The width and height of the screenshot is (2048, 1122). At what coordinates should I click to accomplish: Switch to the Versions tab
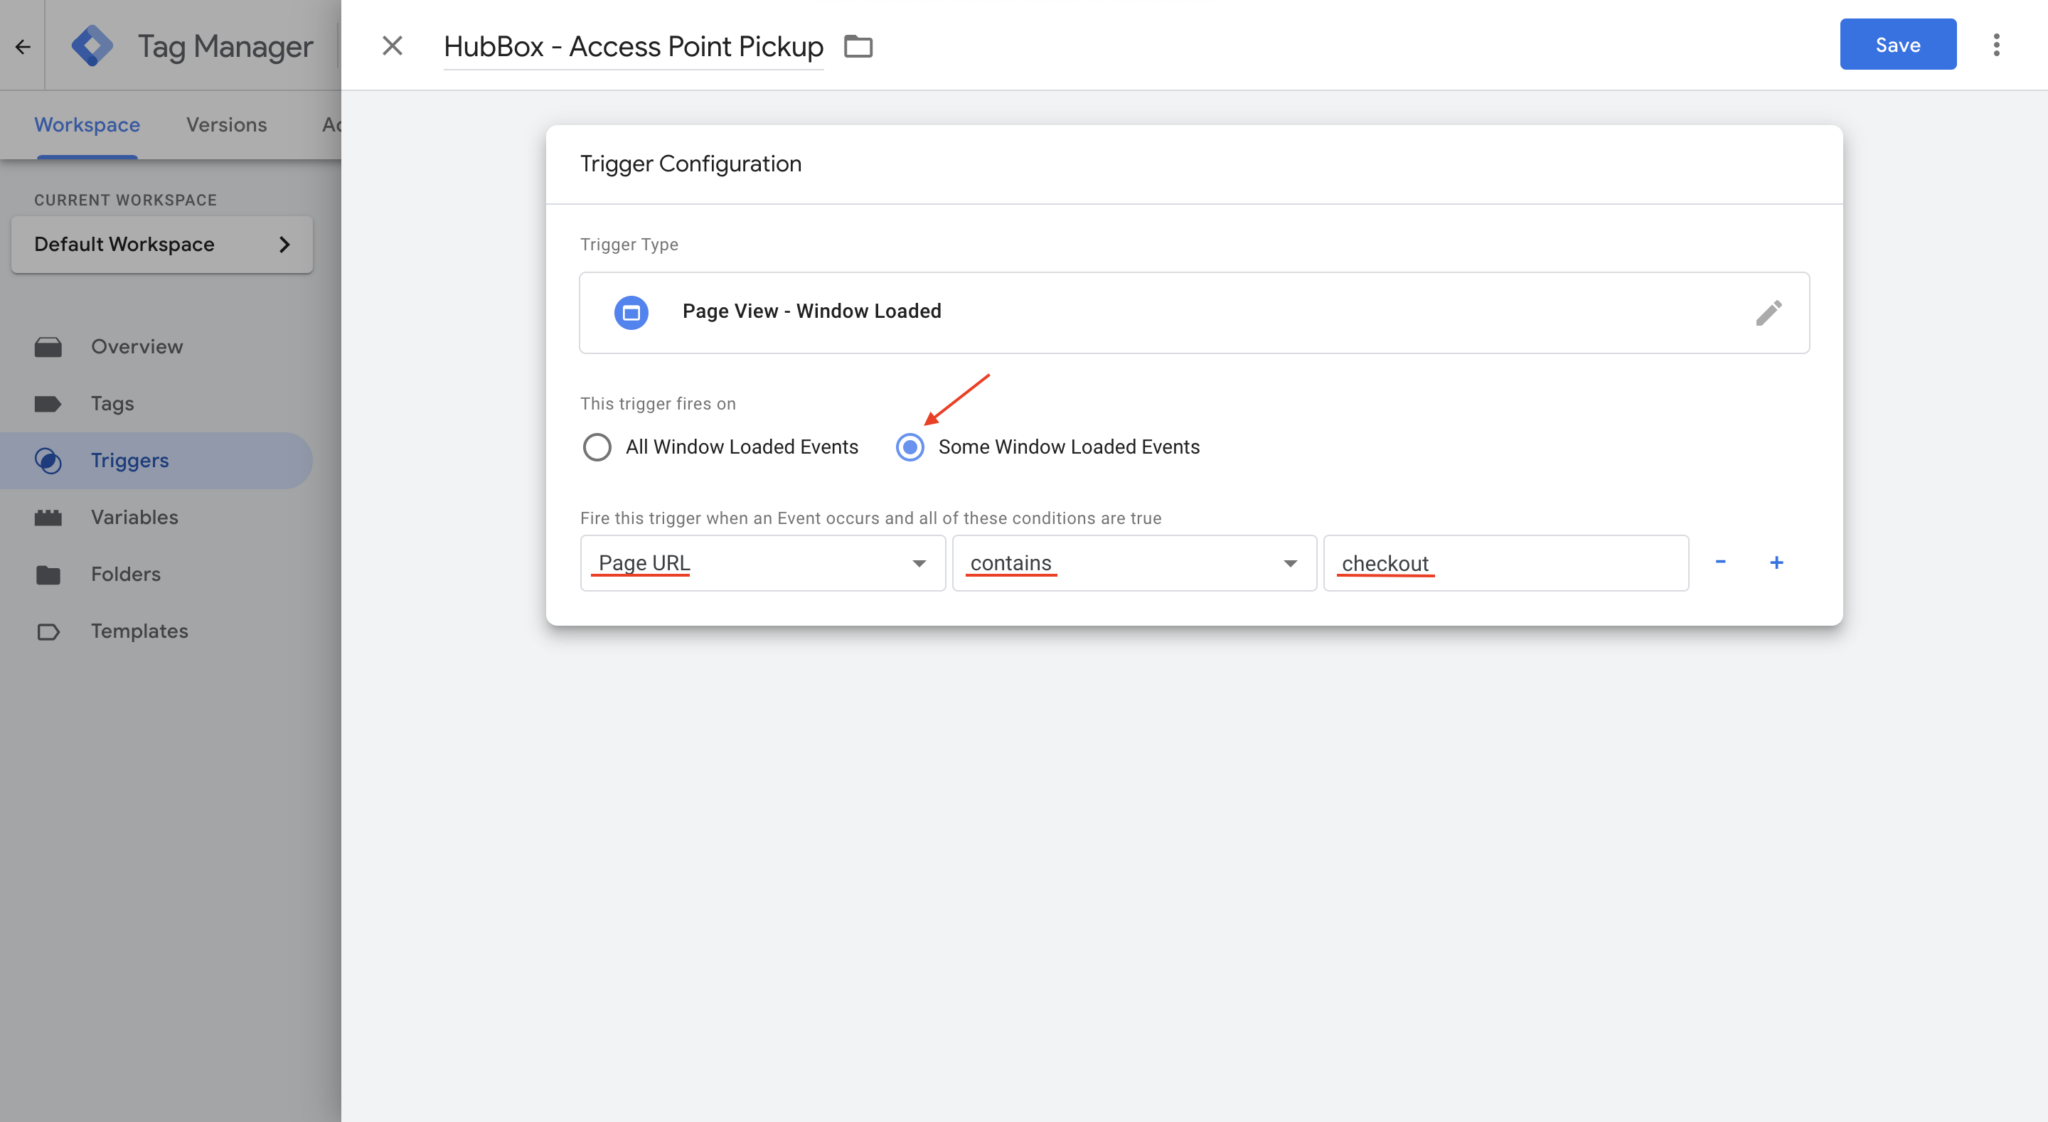pyautogui.click(x=227, y=125)
